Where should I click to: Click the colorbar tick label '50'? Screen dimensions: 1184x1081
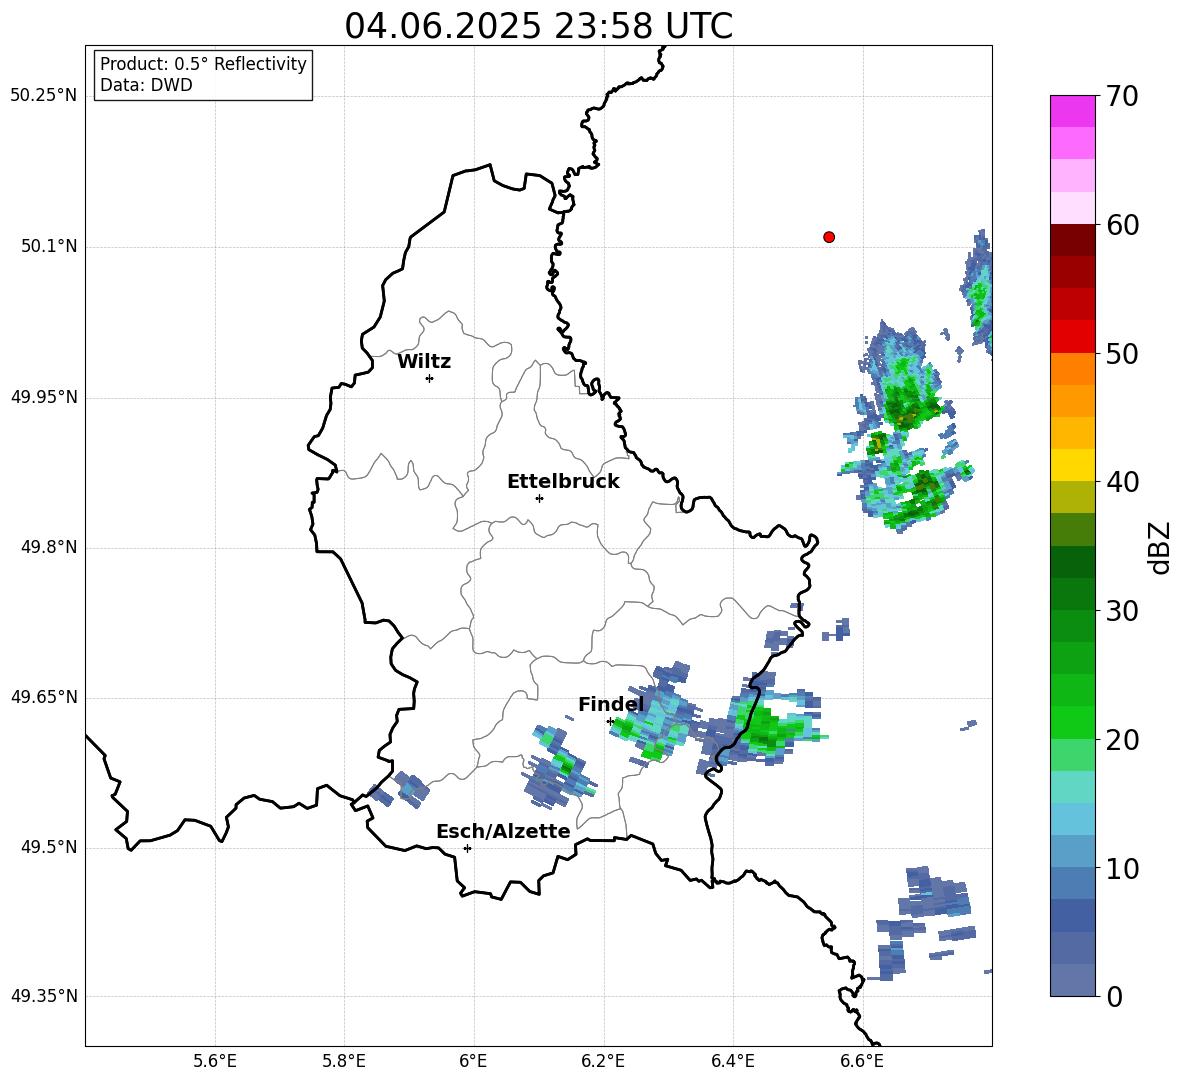click(1121, 353)
